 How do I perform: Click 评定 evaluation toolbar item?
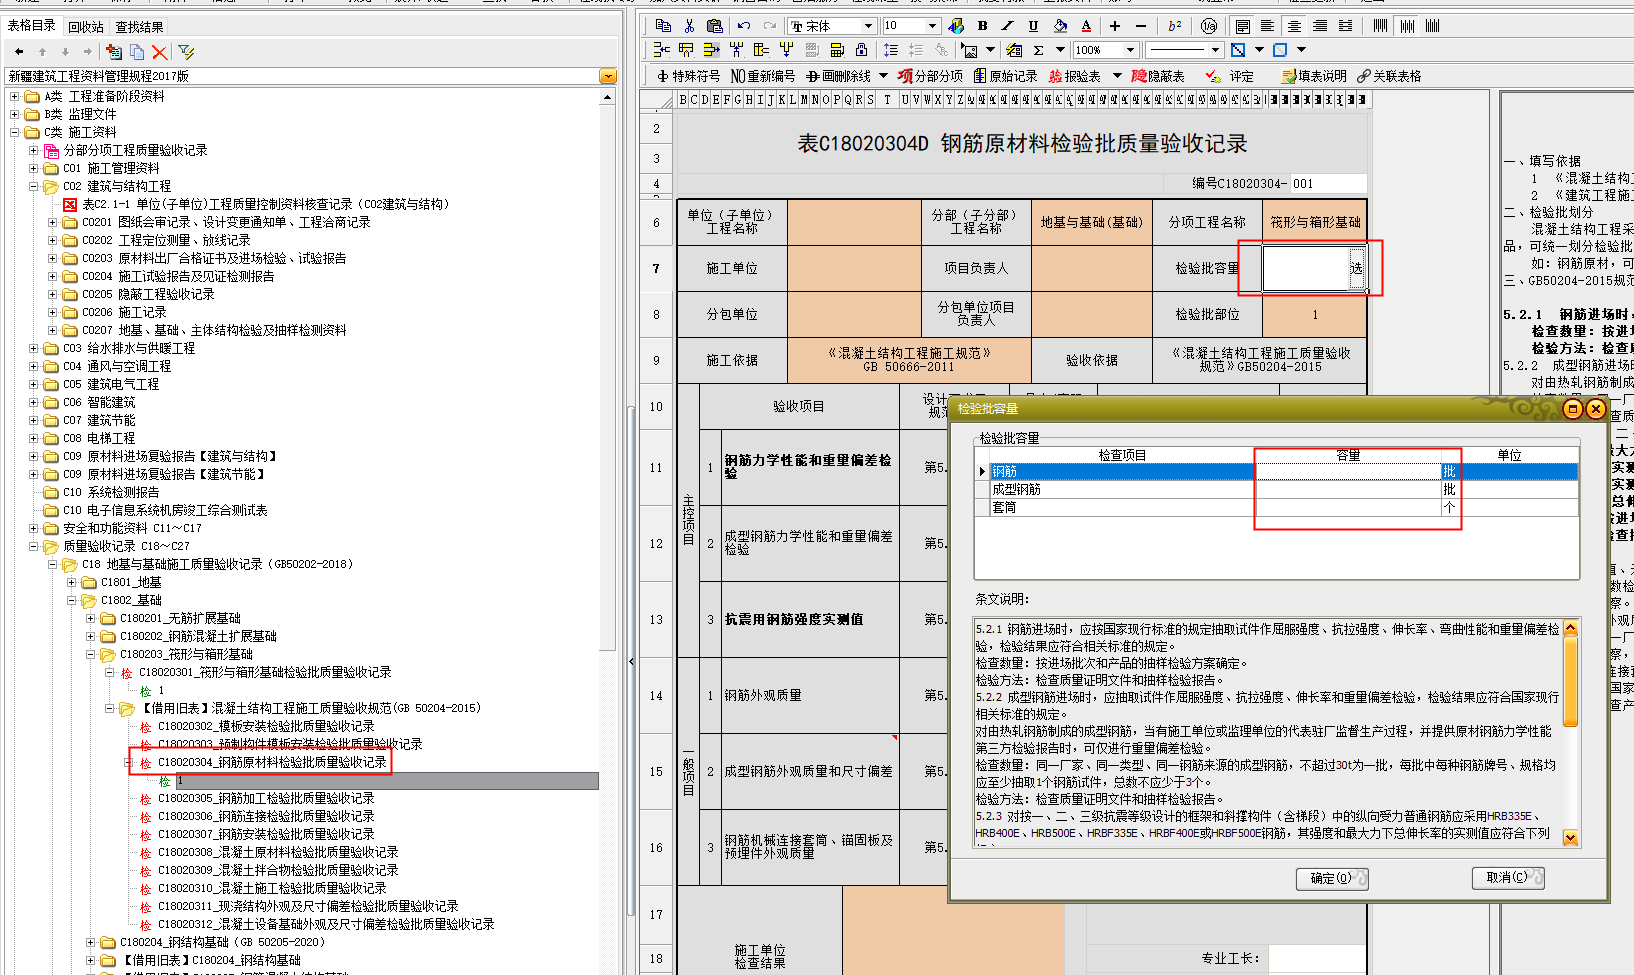(1230, 76)
